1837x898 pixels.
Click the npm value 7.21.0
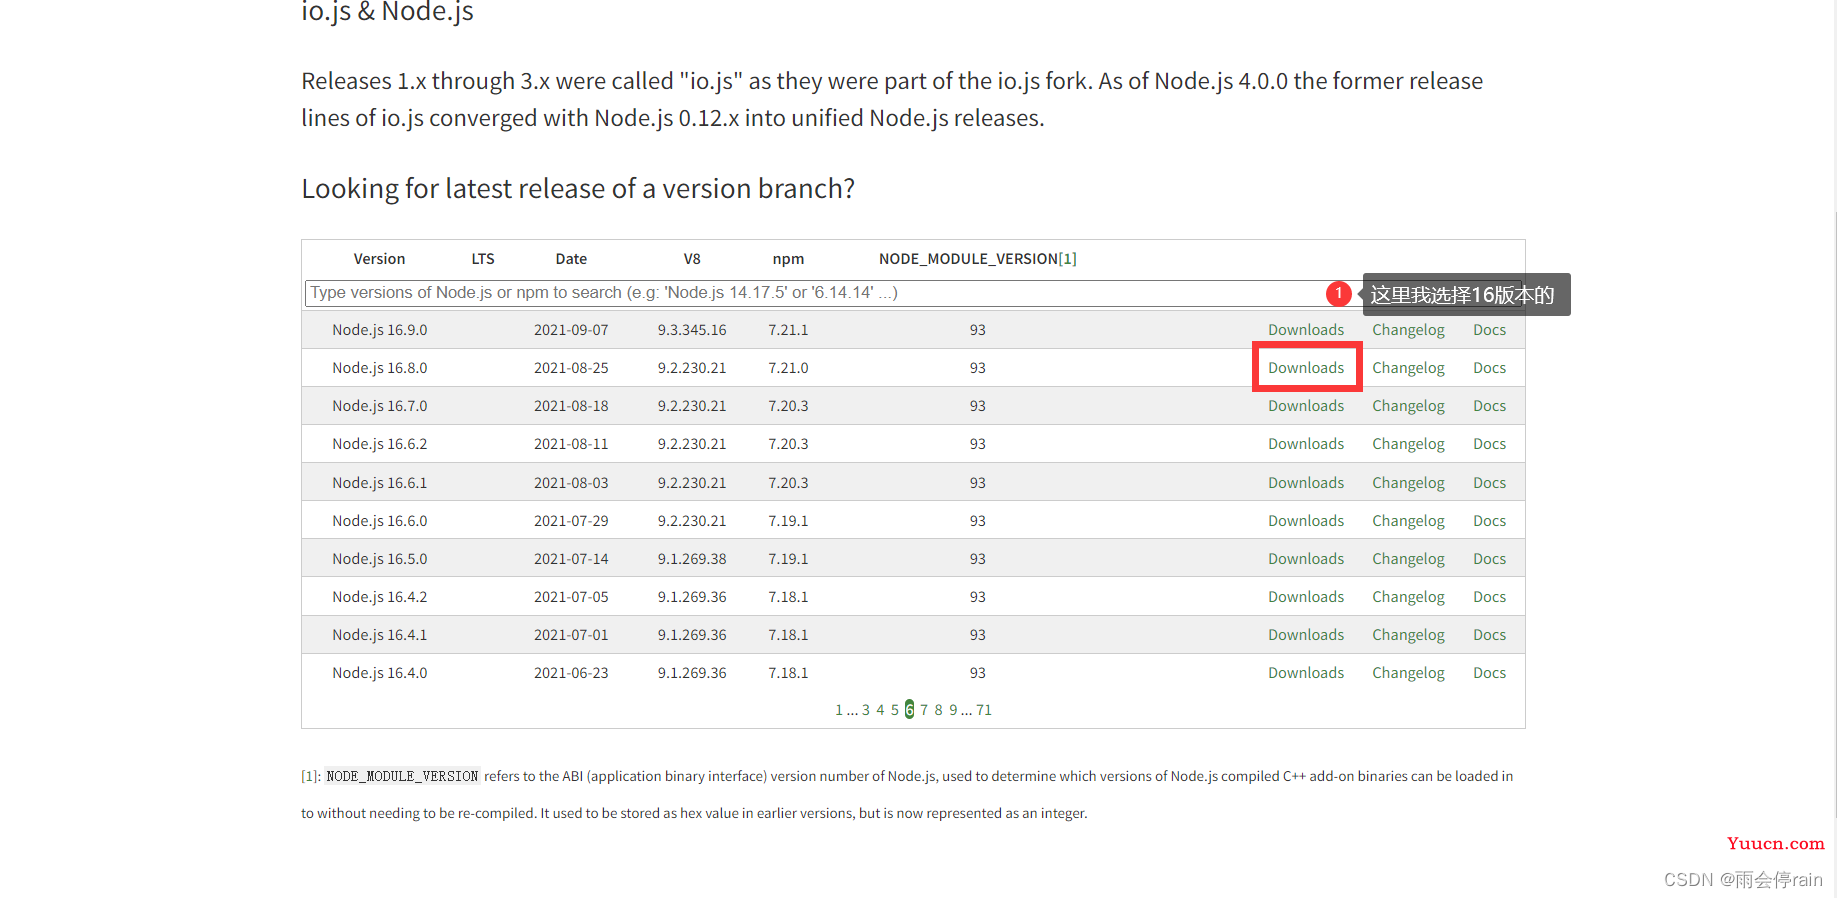tap(788, 368)
